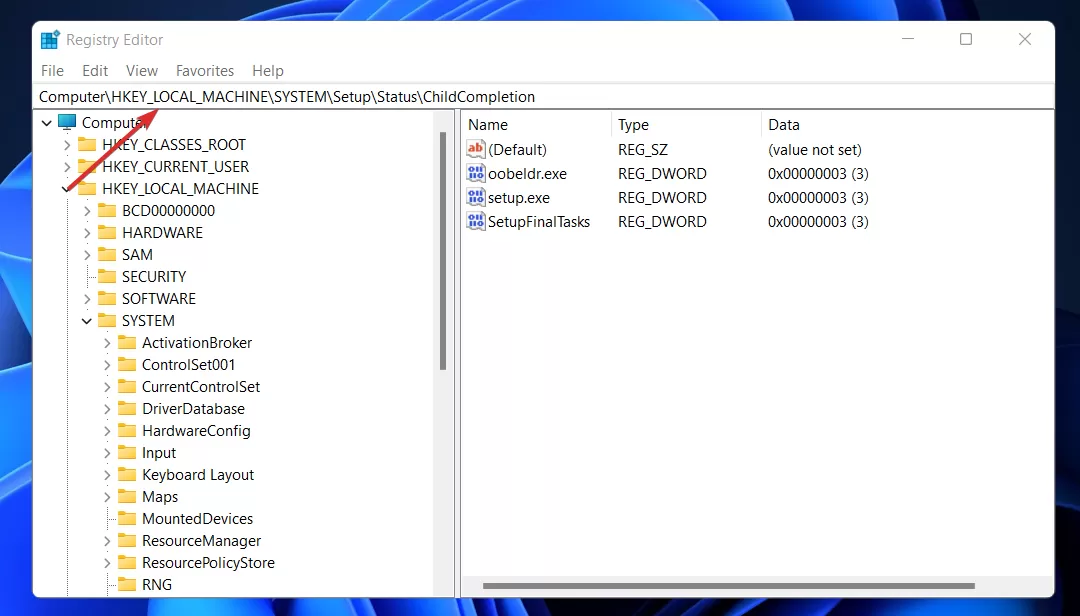
Task: Click the RNG key folder icon
Action: pos(127,584)
